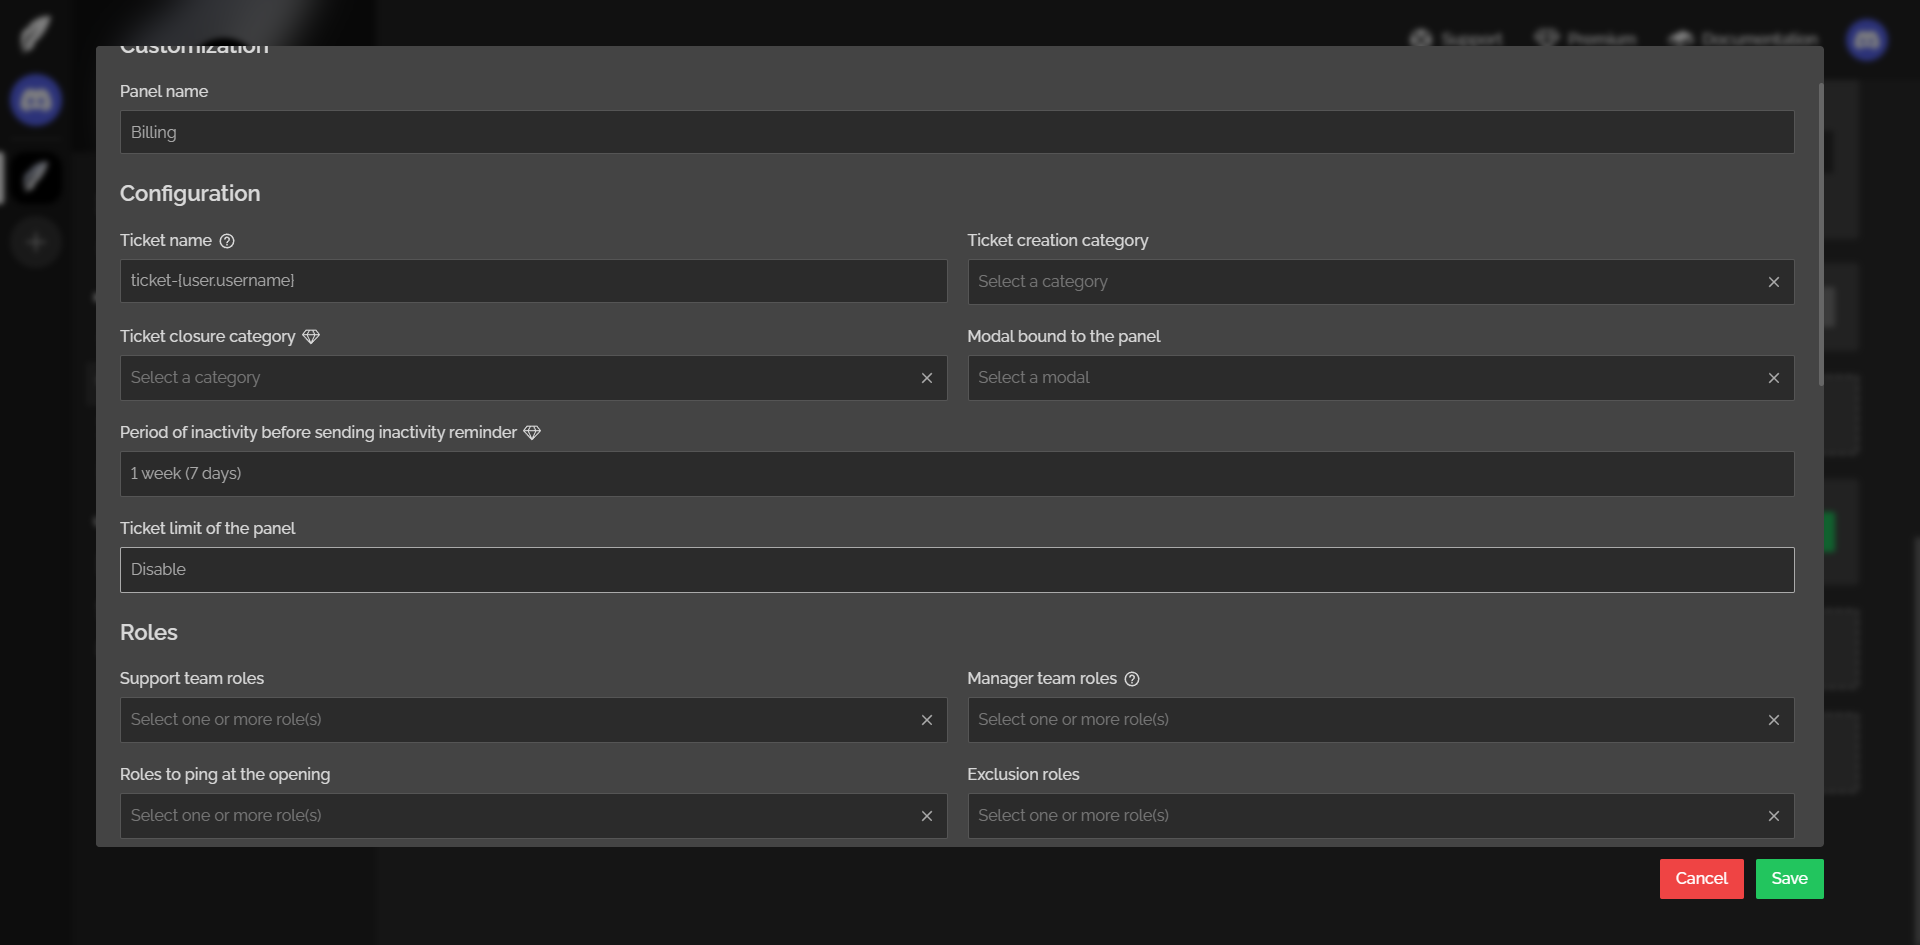This screenshot has height=945, width=1920.
Task: Clear the Modal bound to the panel field
Action: tap(1773, 378)
